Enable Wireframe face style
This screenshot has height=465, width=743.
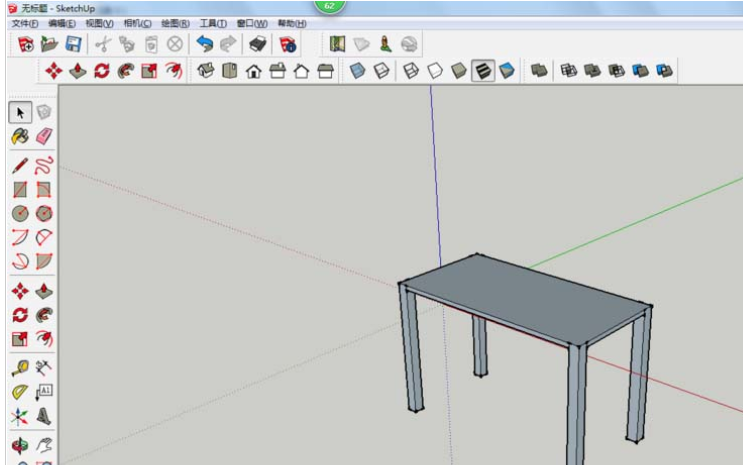coord(410,71)
